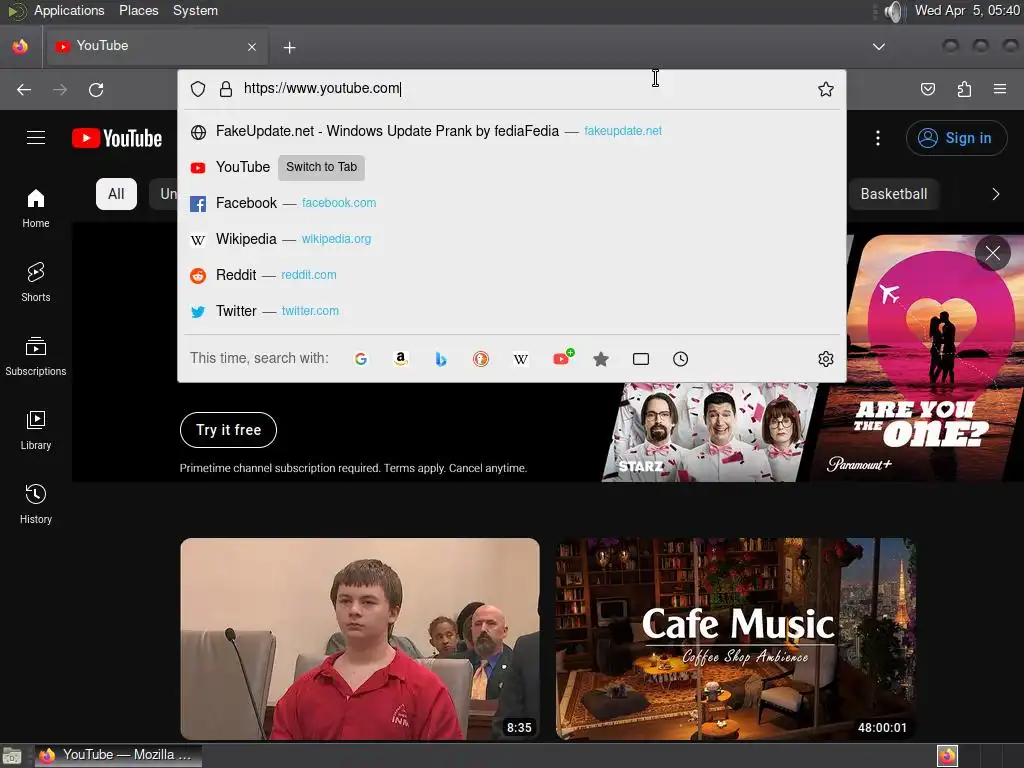1024x768 pixels.
Task: Search with Wikipedia engine icon
Action: coord(520,359)
